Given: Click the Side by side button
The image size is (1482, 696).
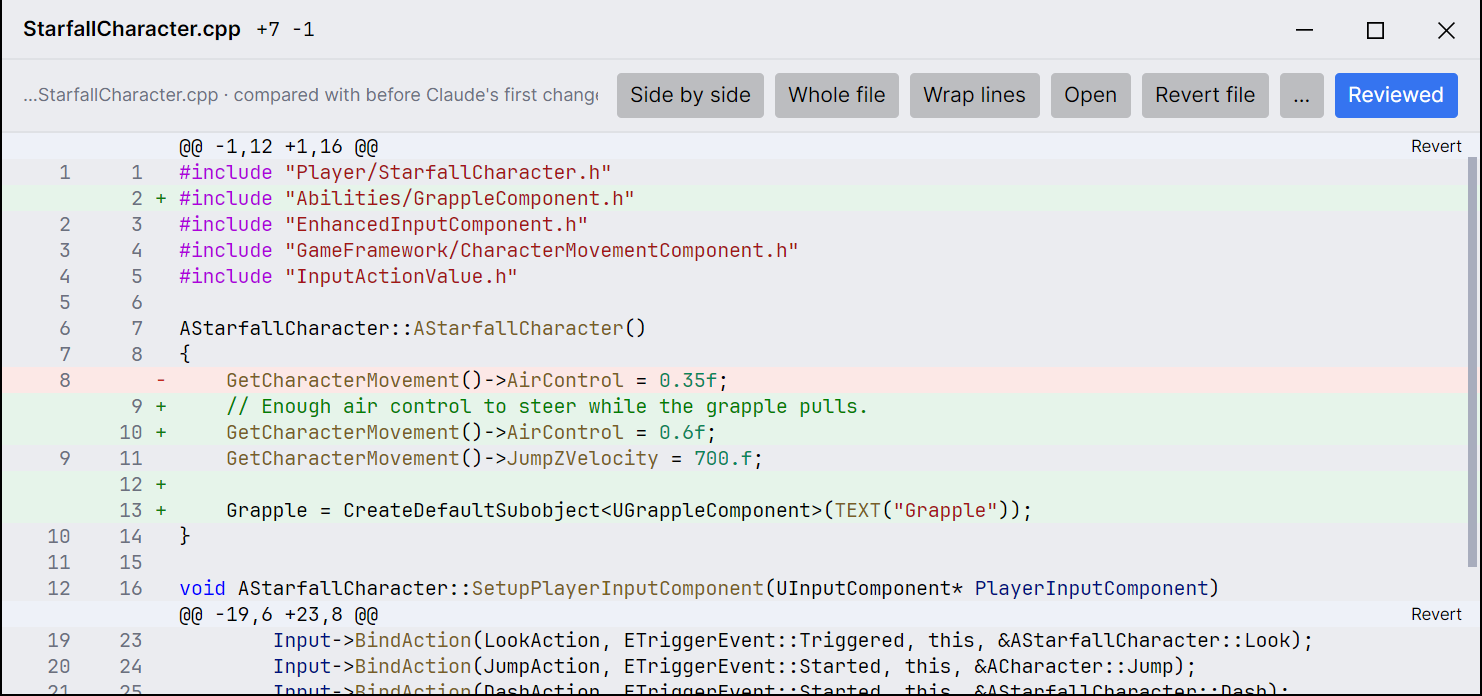Looking at the screenshot, I should [x=690, y=95].
